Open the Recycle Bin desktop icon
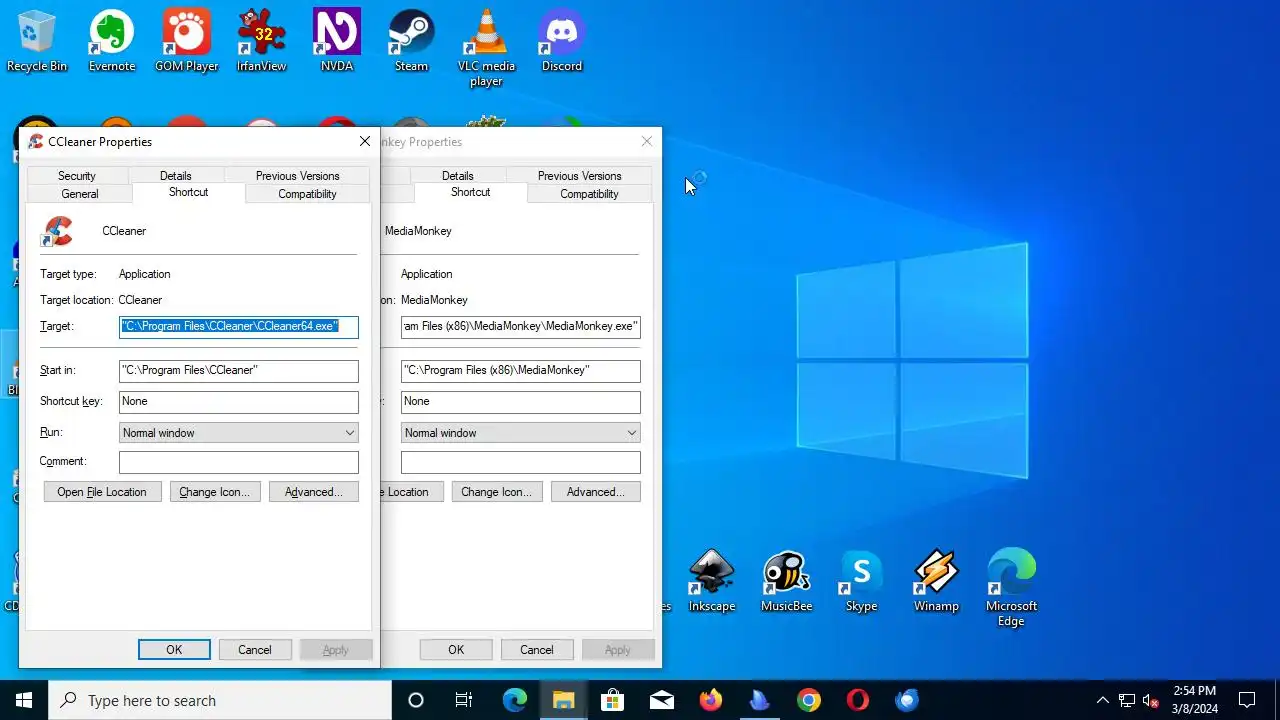This screenshot has width=1280, height=720. click(37, 41)
